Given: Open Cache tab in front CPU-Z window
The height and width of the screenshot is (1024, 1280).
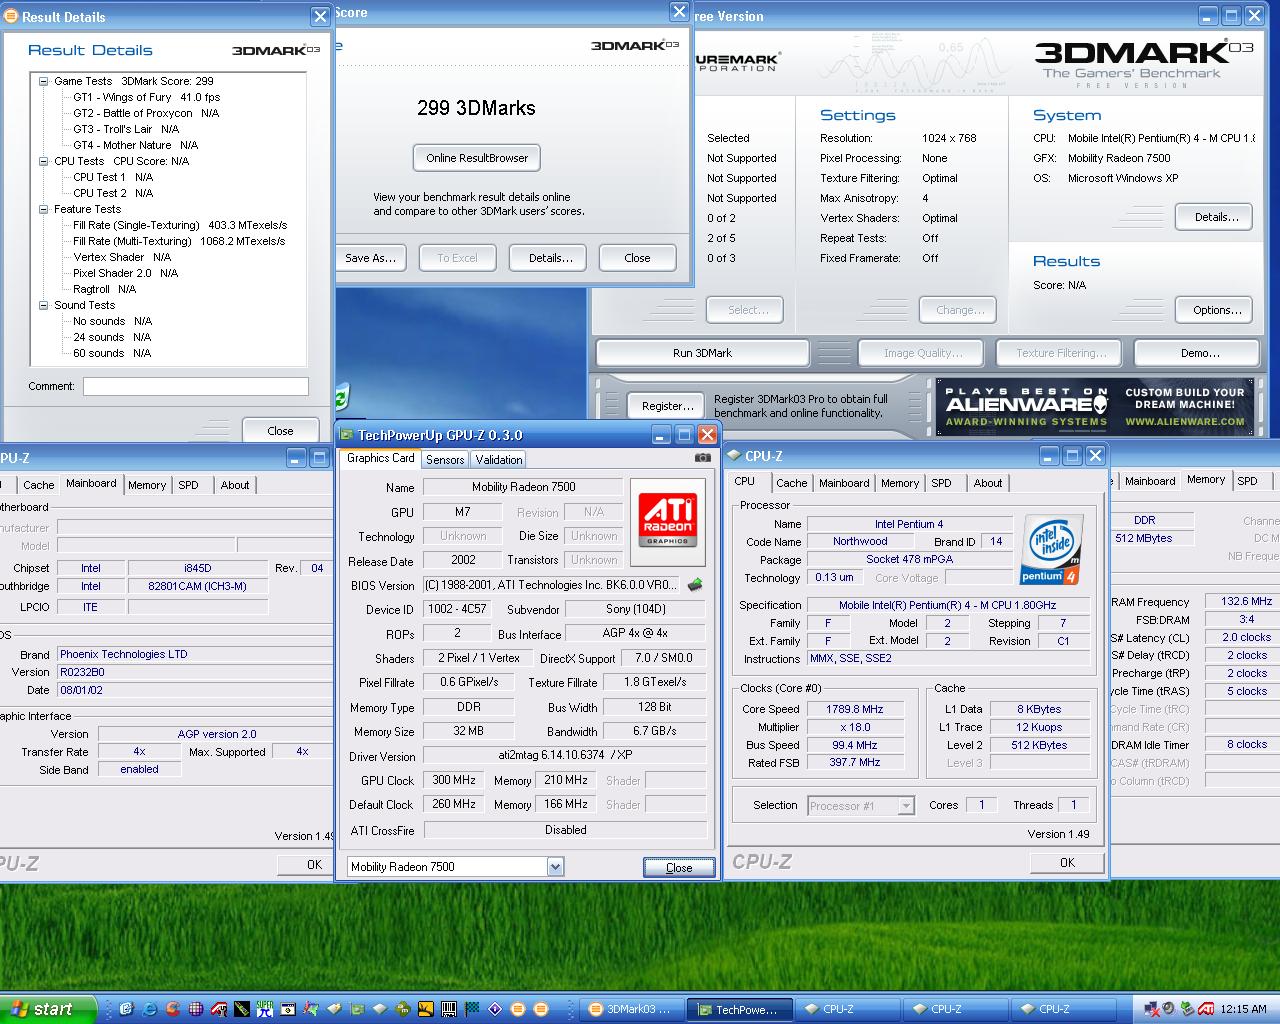Looking at the screenshot, I should pos(791,483).
